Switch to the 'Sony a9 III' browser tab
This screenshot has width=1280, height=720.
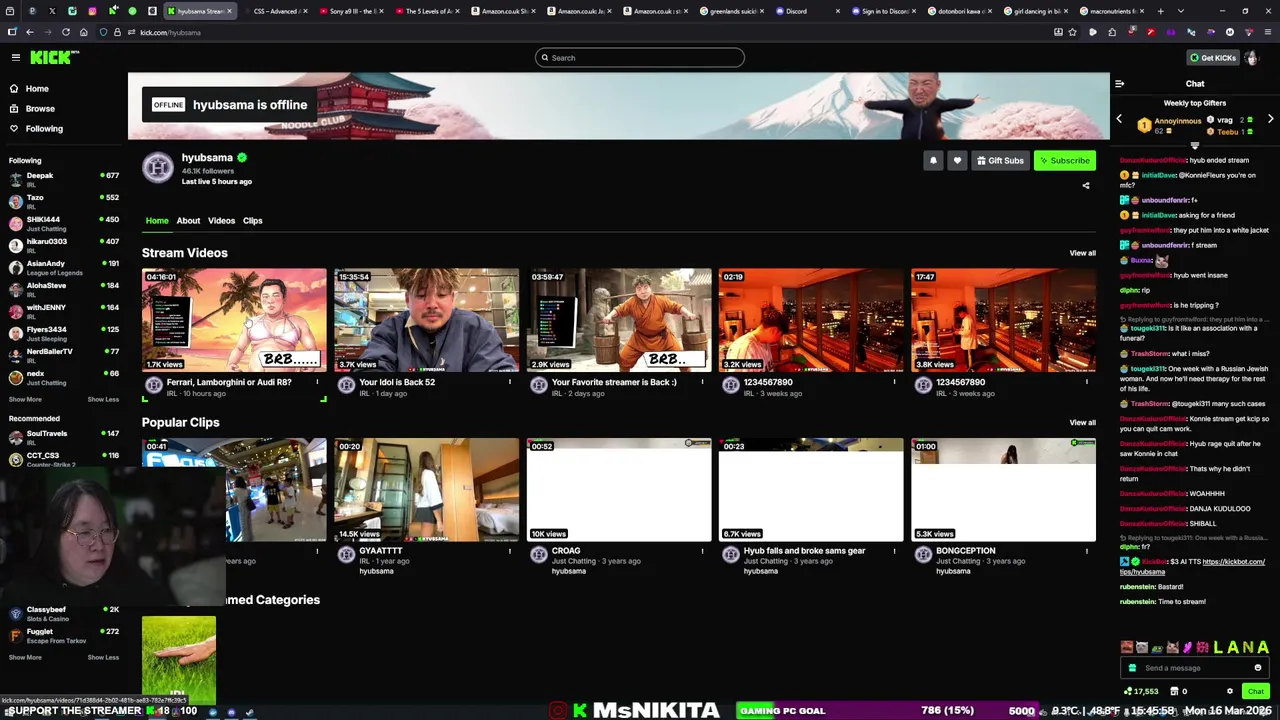coord(353,11)
